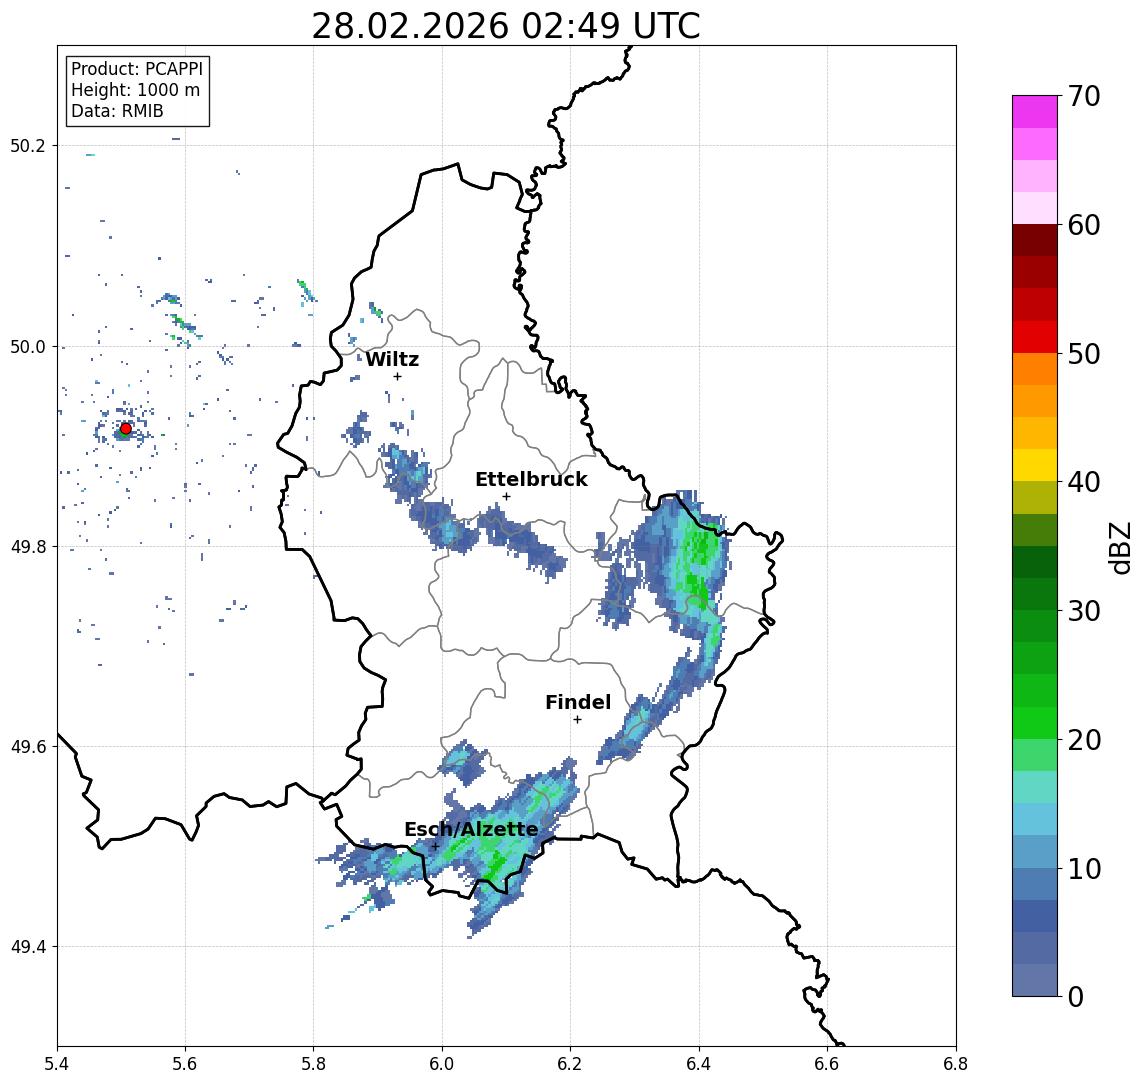
Task: Click the 6.0 longitude axis label
Action: pyautogui.click(x=442, y=1064)
